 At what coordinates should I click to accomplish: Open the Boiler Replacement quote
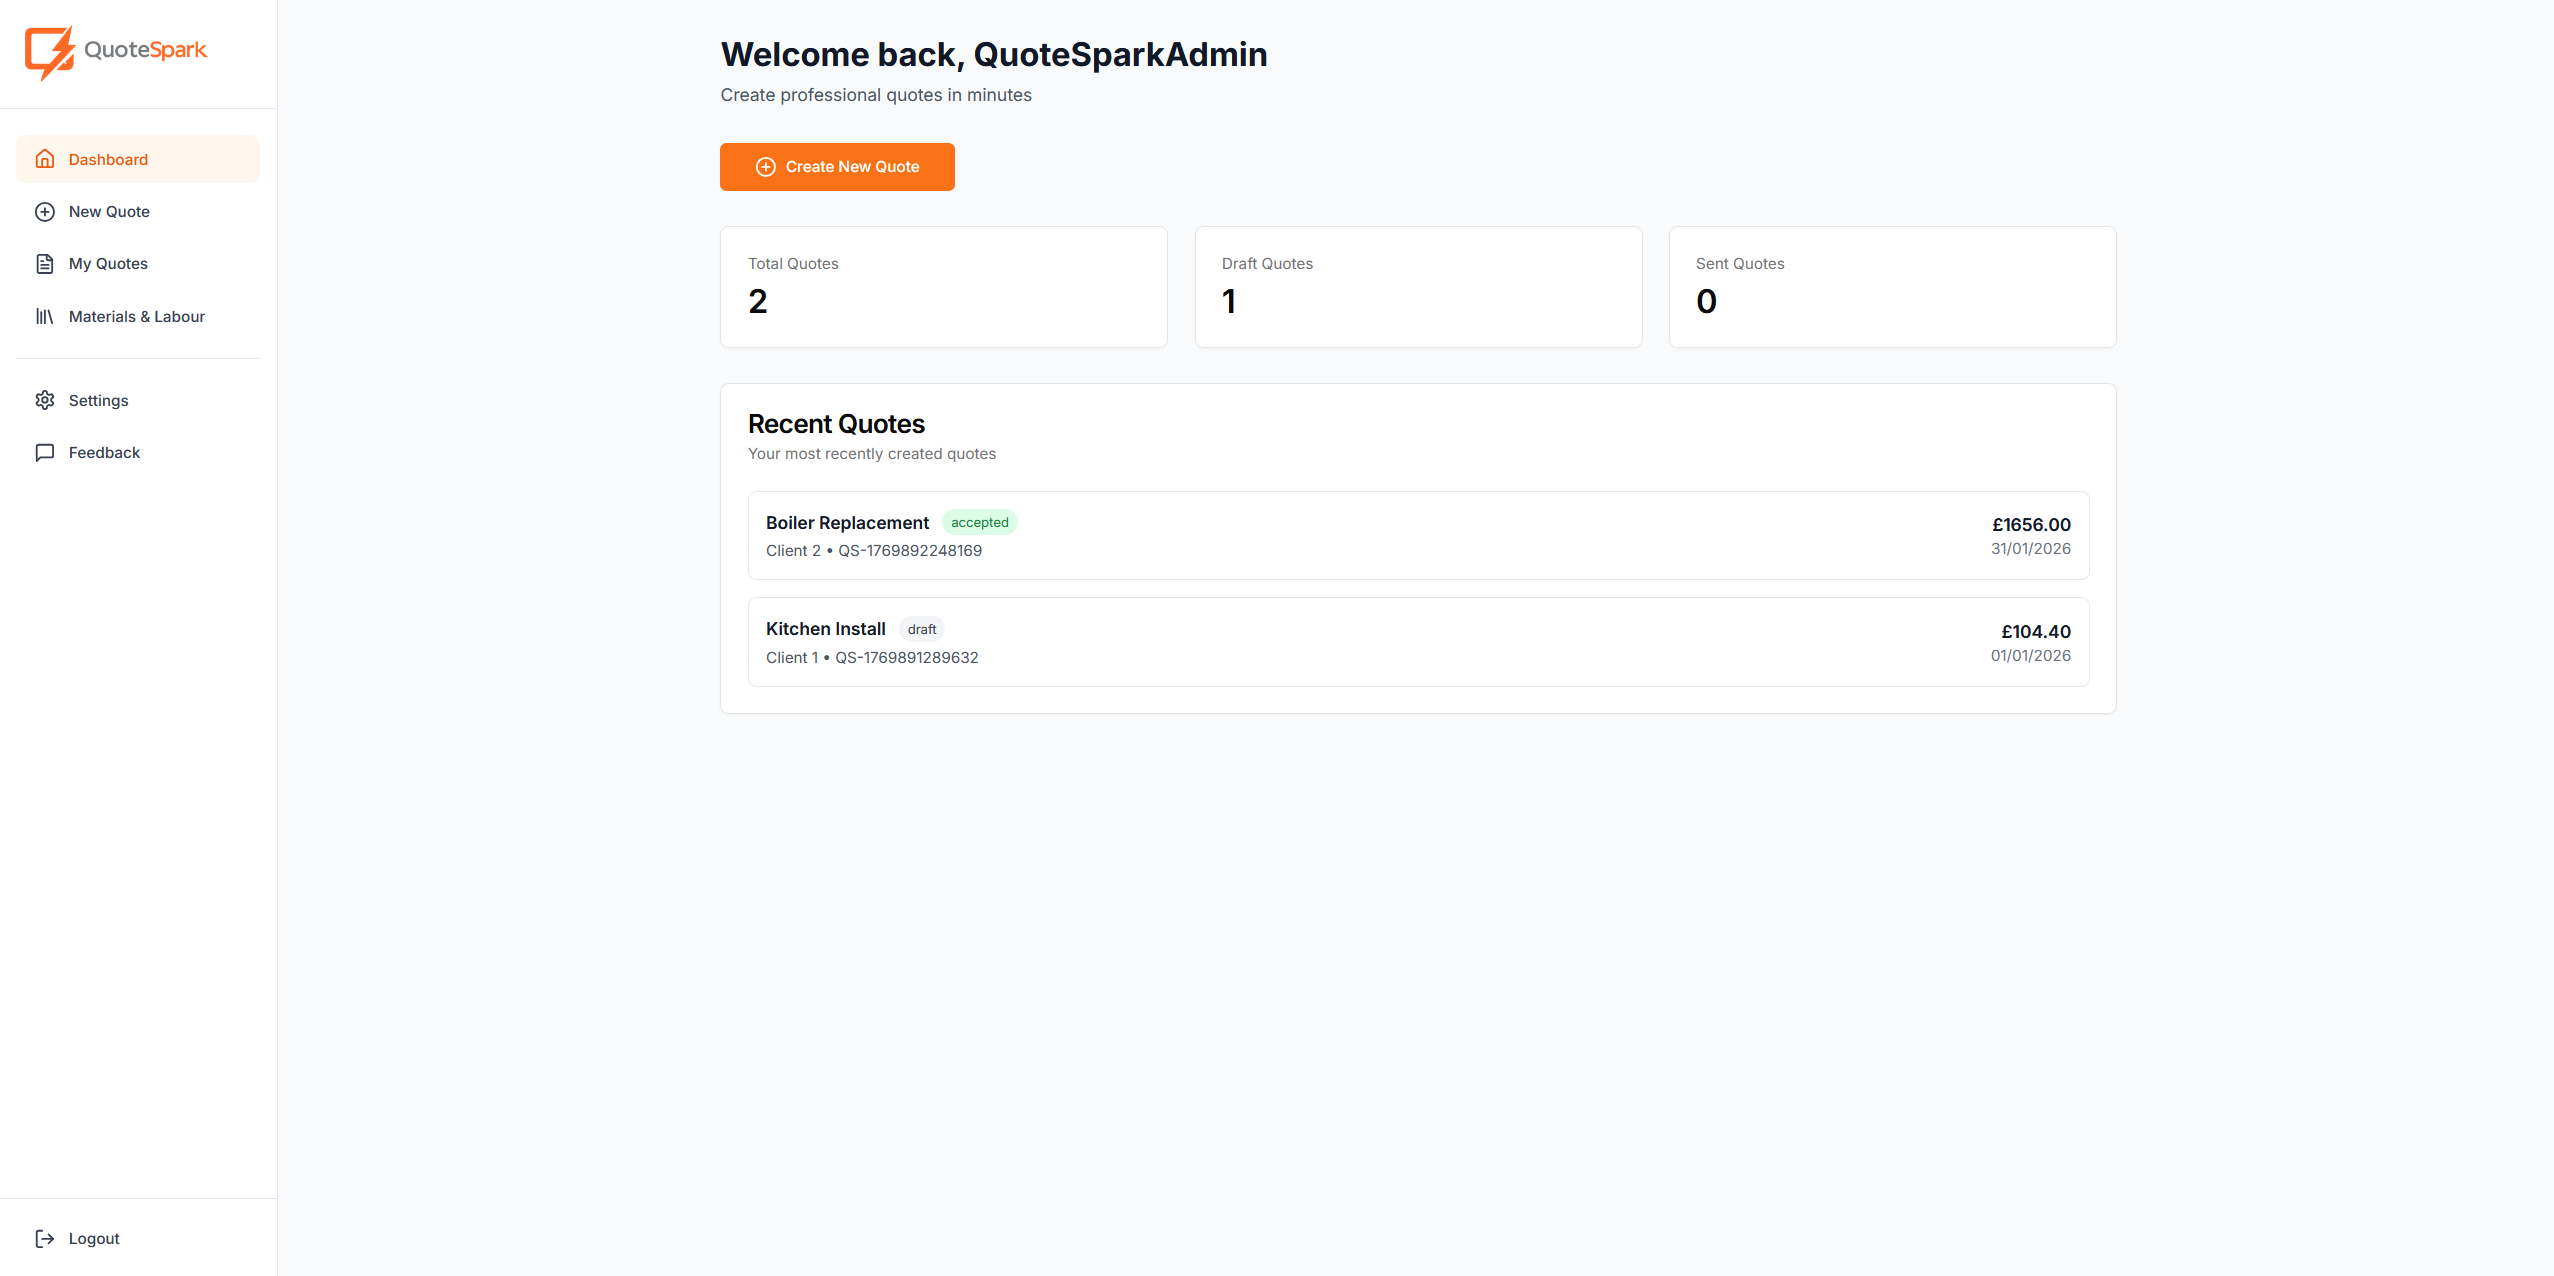click(1417, 535)
